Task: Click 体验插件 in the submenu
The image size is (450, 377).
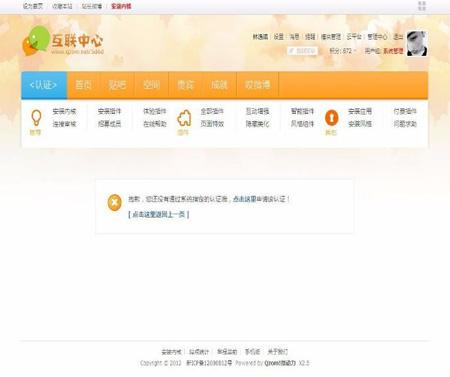Action: pyautogui.click(x=155, y=111)
